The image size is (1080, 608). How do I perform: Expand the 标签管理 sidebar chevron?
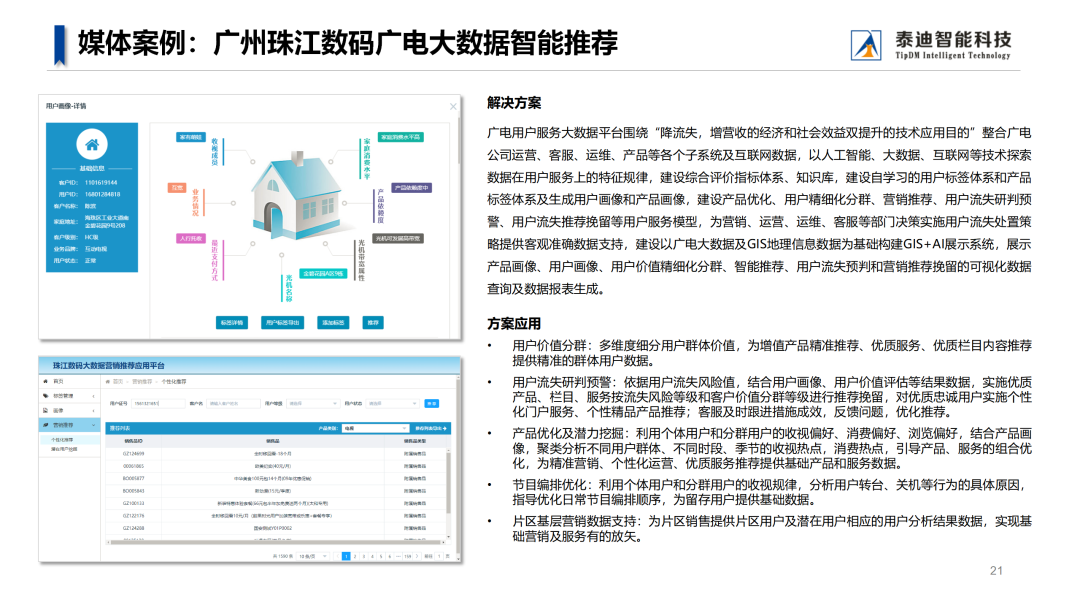93,396
